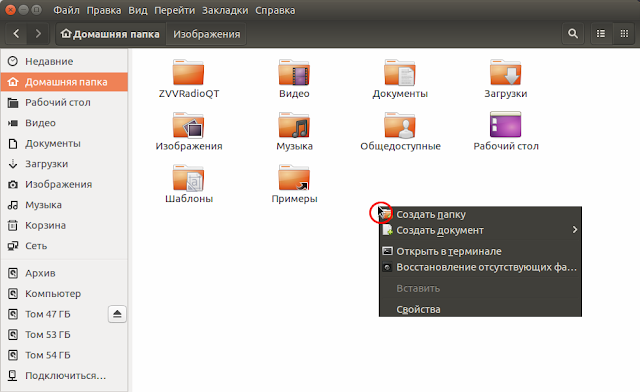The width and height of the screenshot is (640, 392).
Task: Select the purple Рабочий стол folder icon
Action: point(505,125)
